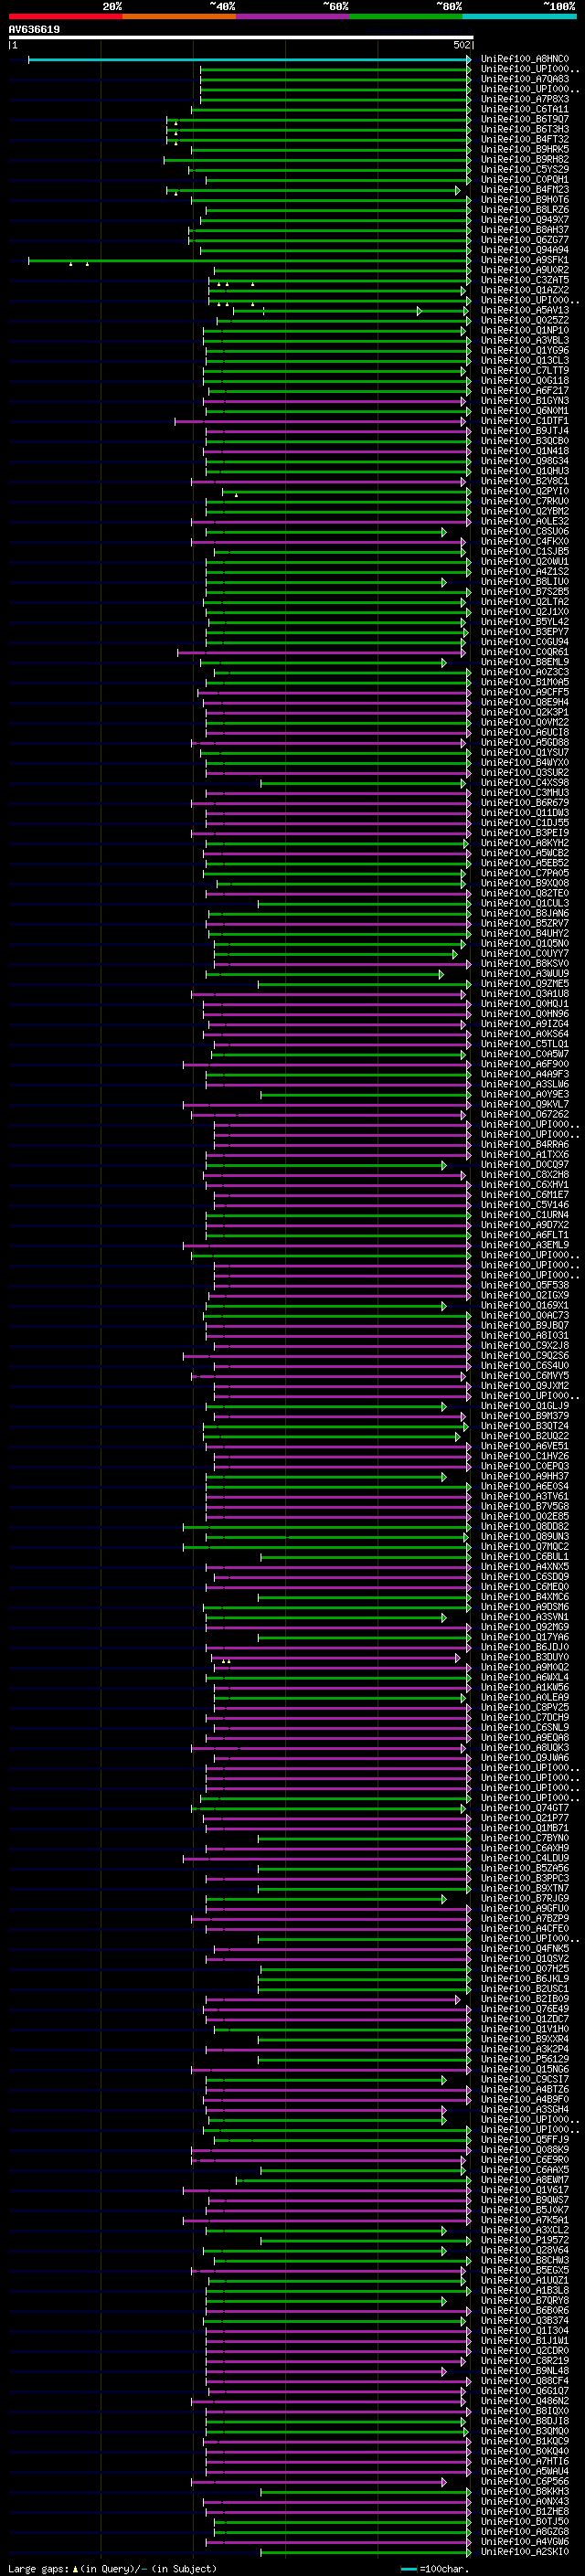Open hit UniRef100_B8LIU0
The width and height of the screenshot is (585, 2576).
524,581
